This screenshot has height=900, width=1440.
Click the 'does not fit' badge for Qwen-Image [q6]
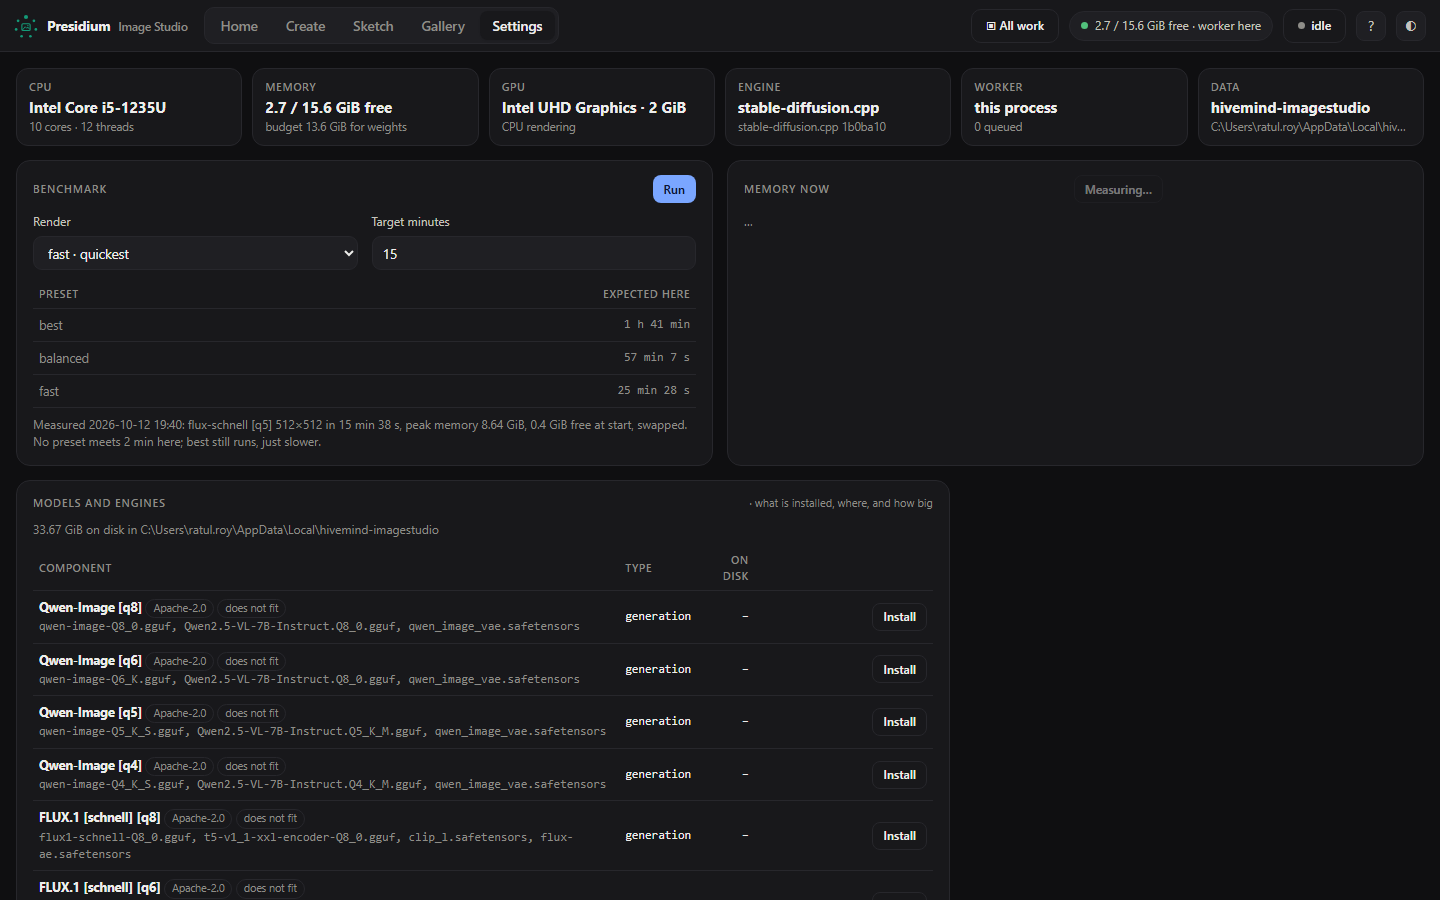[x=252, y=661]
